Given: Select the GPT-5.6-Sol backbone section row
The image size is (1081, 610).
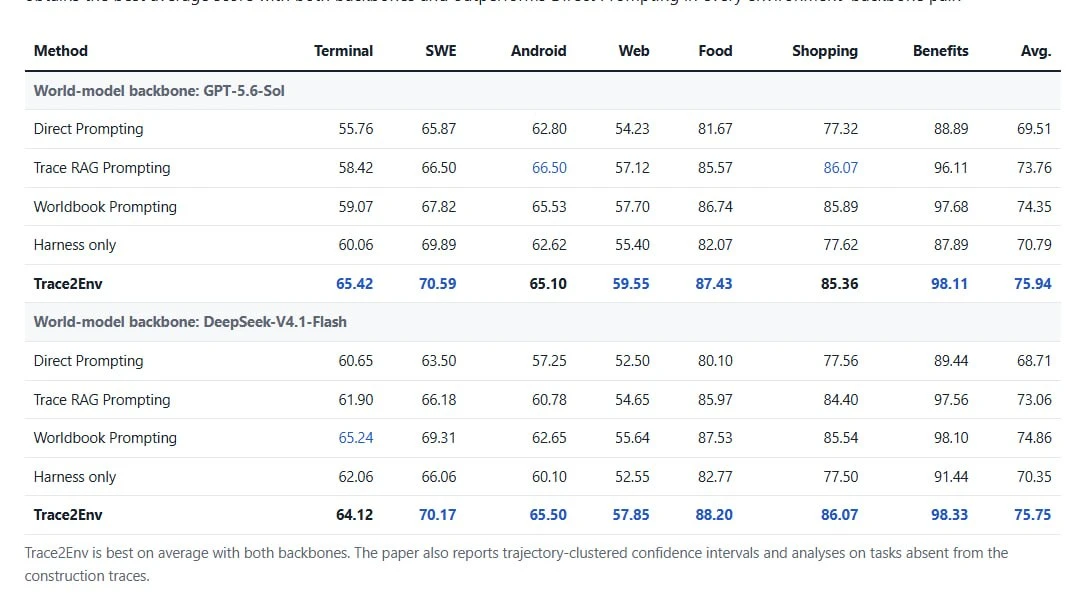Looking at the screenshot, I should pyautogui.click(x=543, y=91).
